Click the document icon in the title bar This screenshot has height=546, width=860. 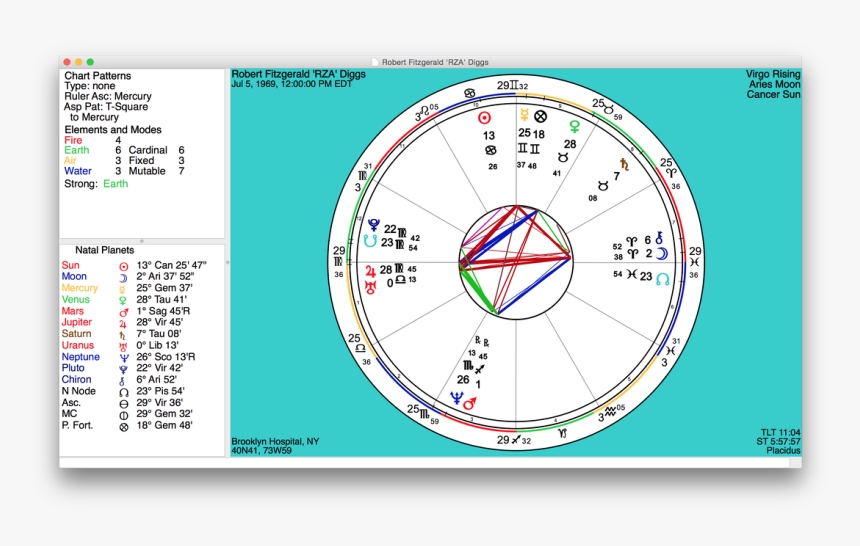pos(375,62)
